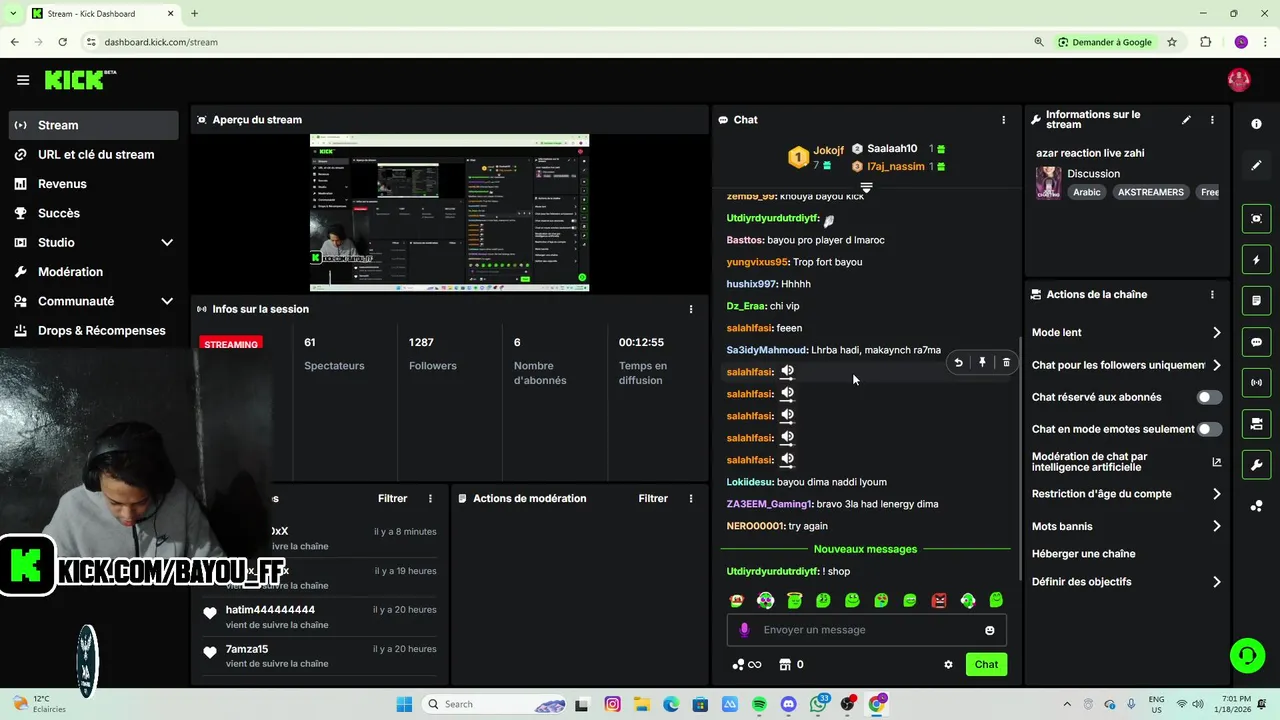Toggle the wrench widget icon in right rail
The width and height of the screenshot is (1280, 720).
(x=1256, y=465)
